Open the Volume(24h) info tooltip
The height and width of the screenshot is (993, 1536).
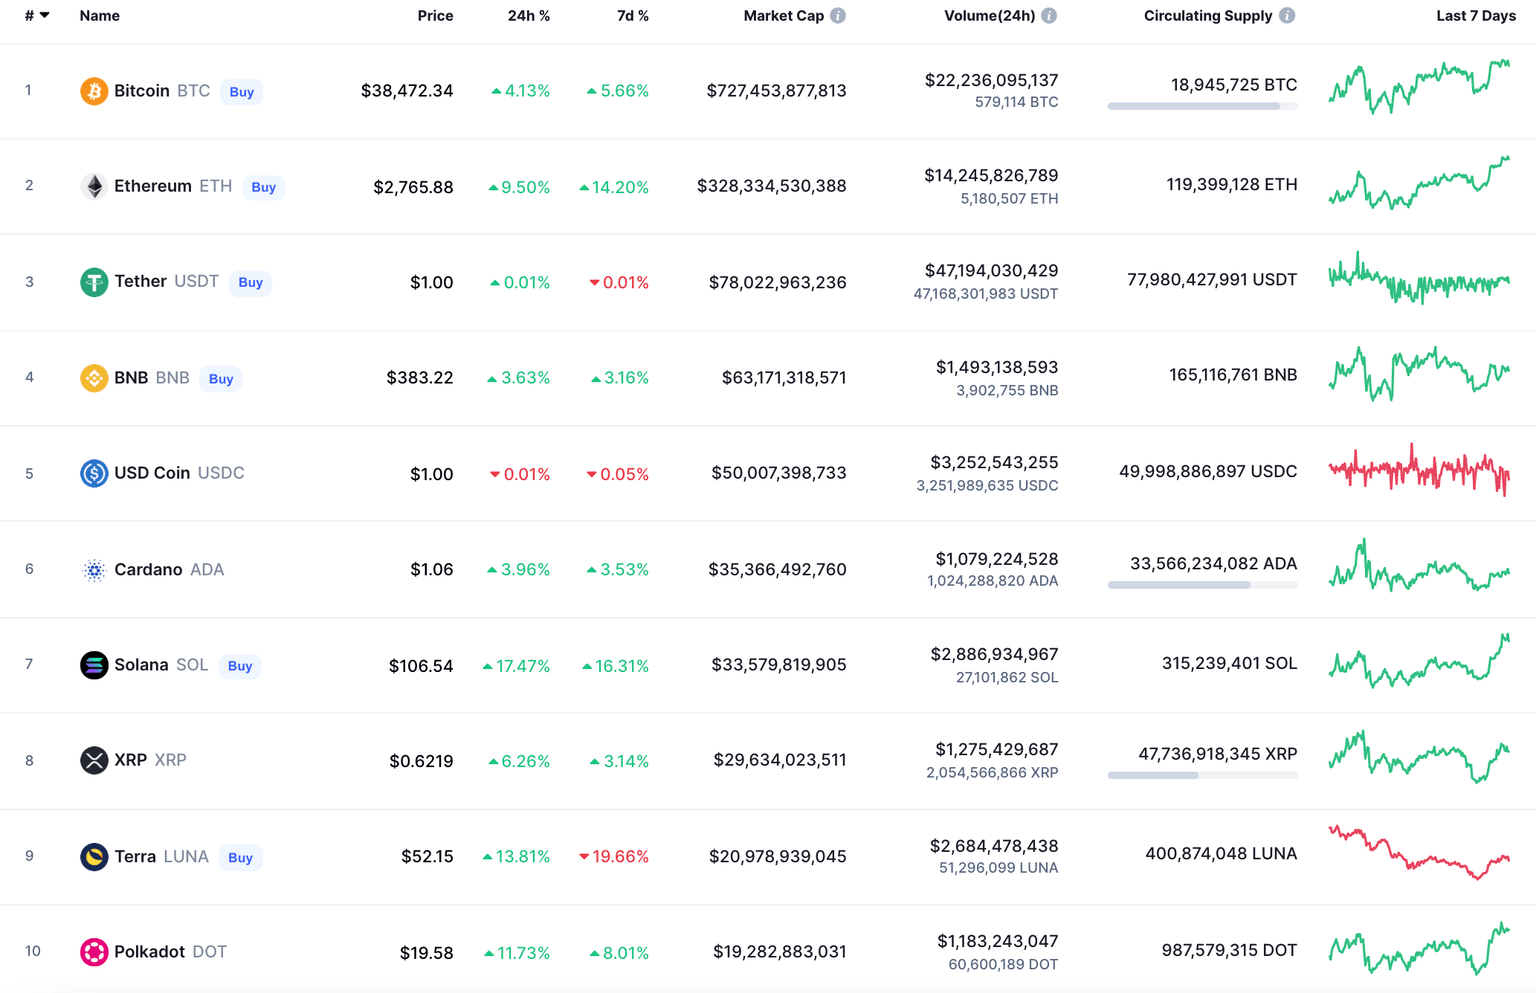click(x=1047, y=15)
